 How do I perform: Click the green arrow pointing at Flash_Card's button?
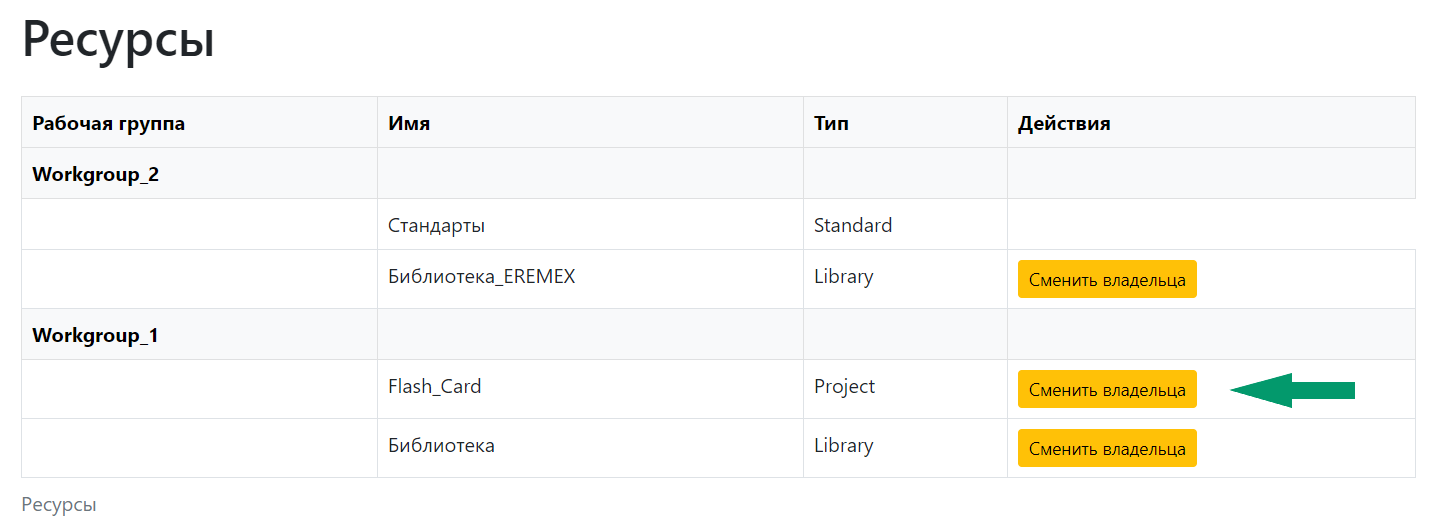(x=1291, y=390)
